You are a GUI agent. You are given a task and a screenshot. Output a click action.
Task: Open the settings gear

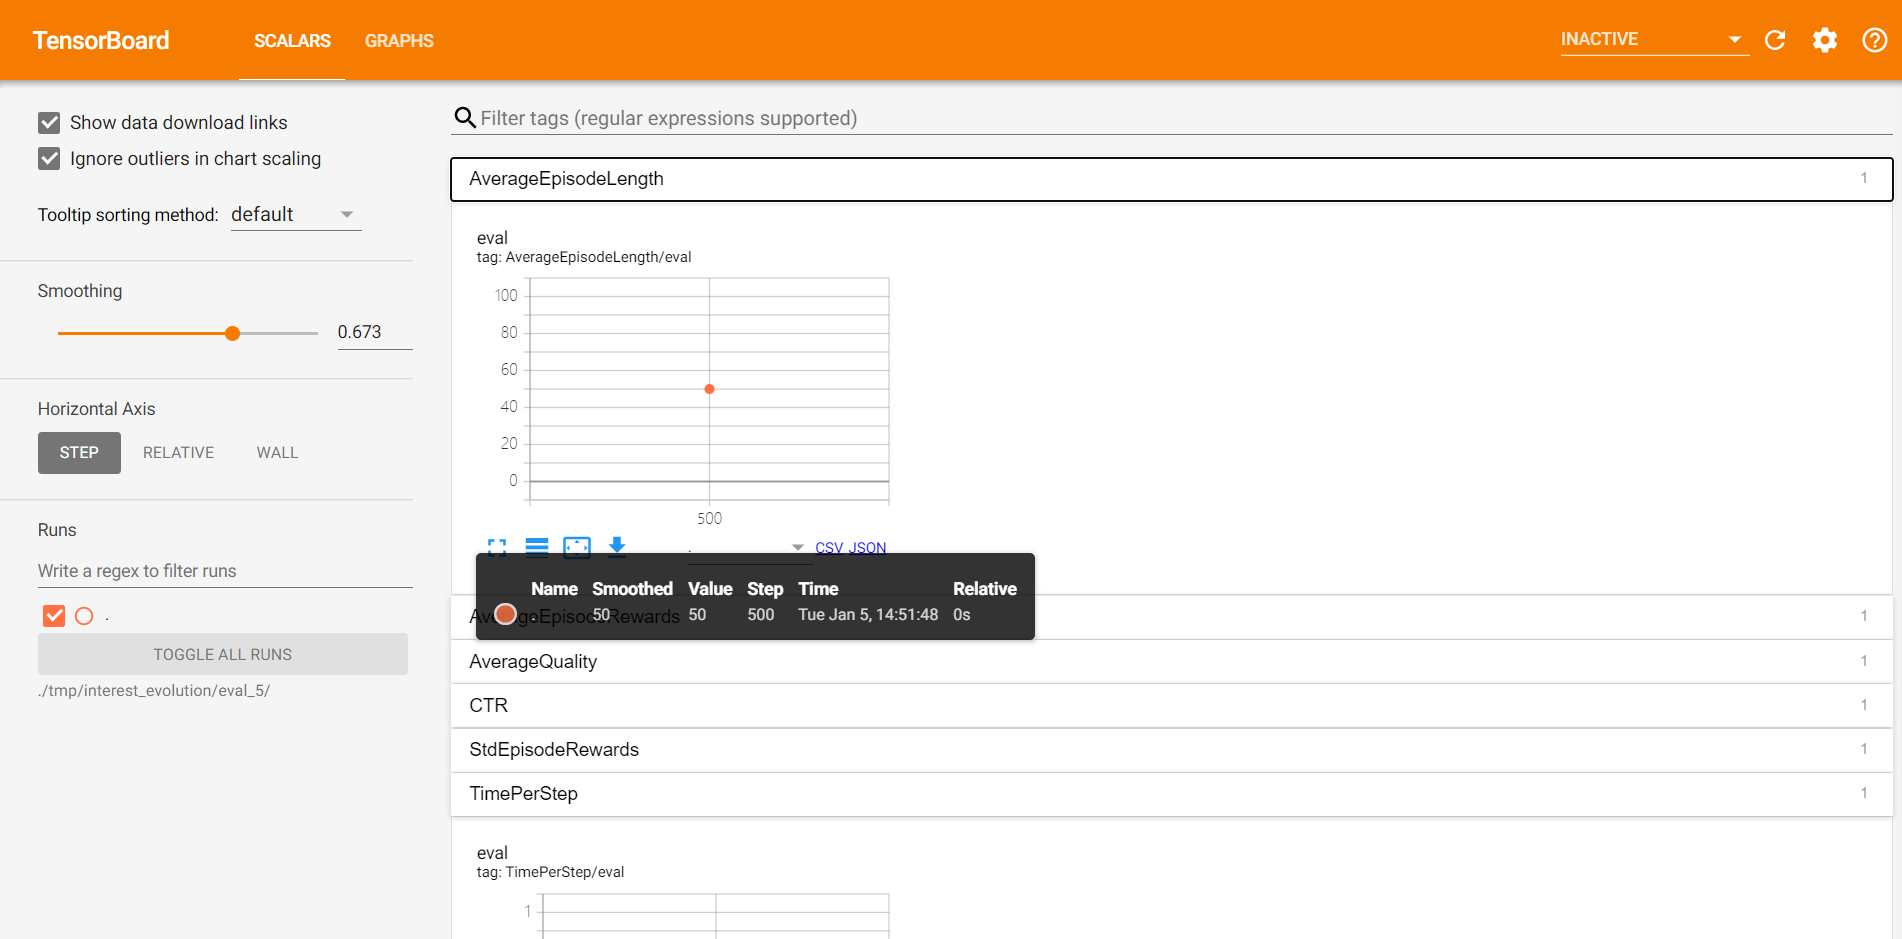1825,40
